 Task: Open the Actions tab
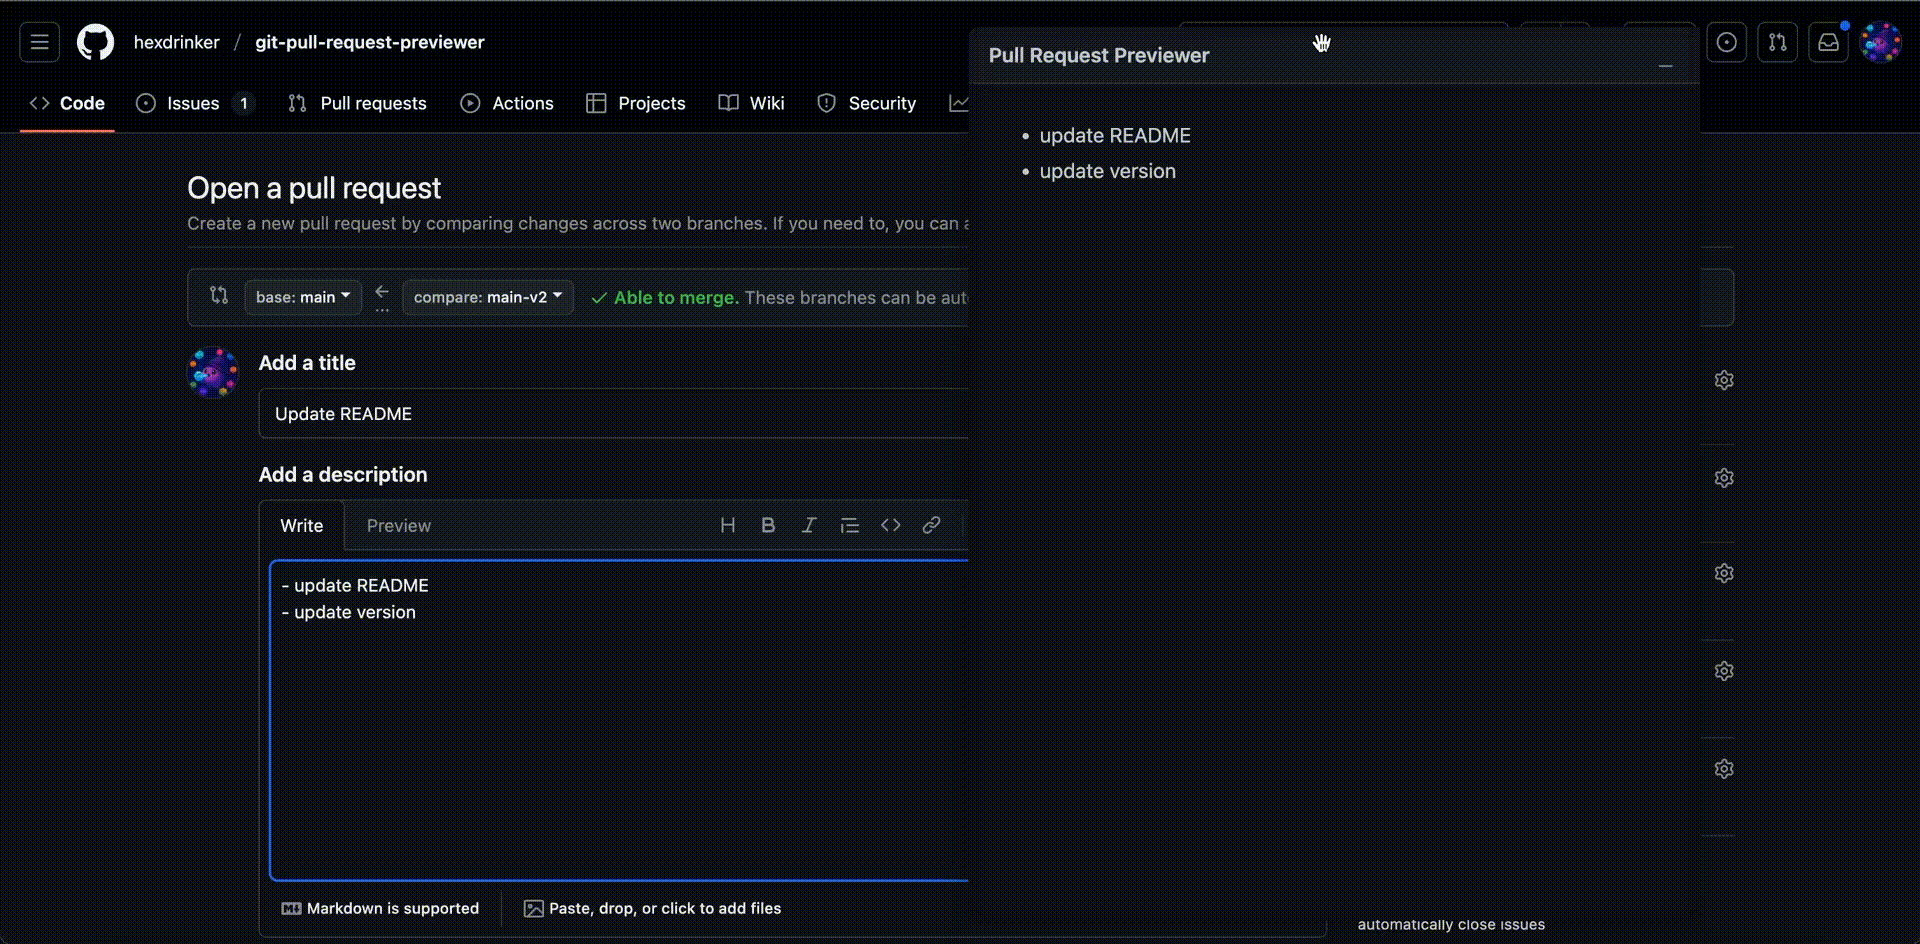click(x=507, y=103)
